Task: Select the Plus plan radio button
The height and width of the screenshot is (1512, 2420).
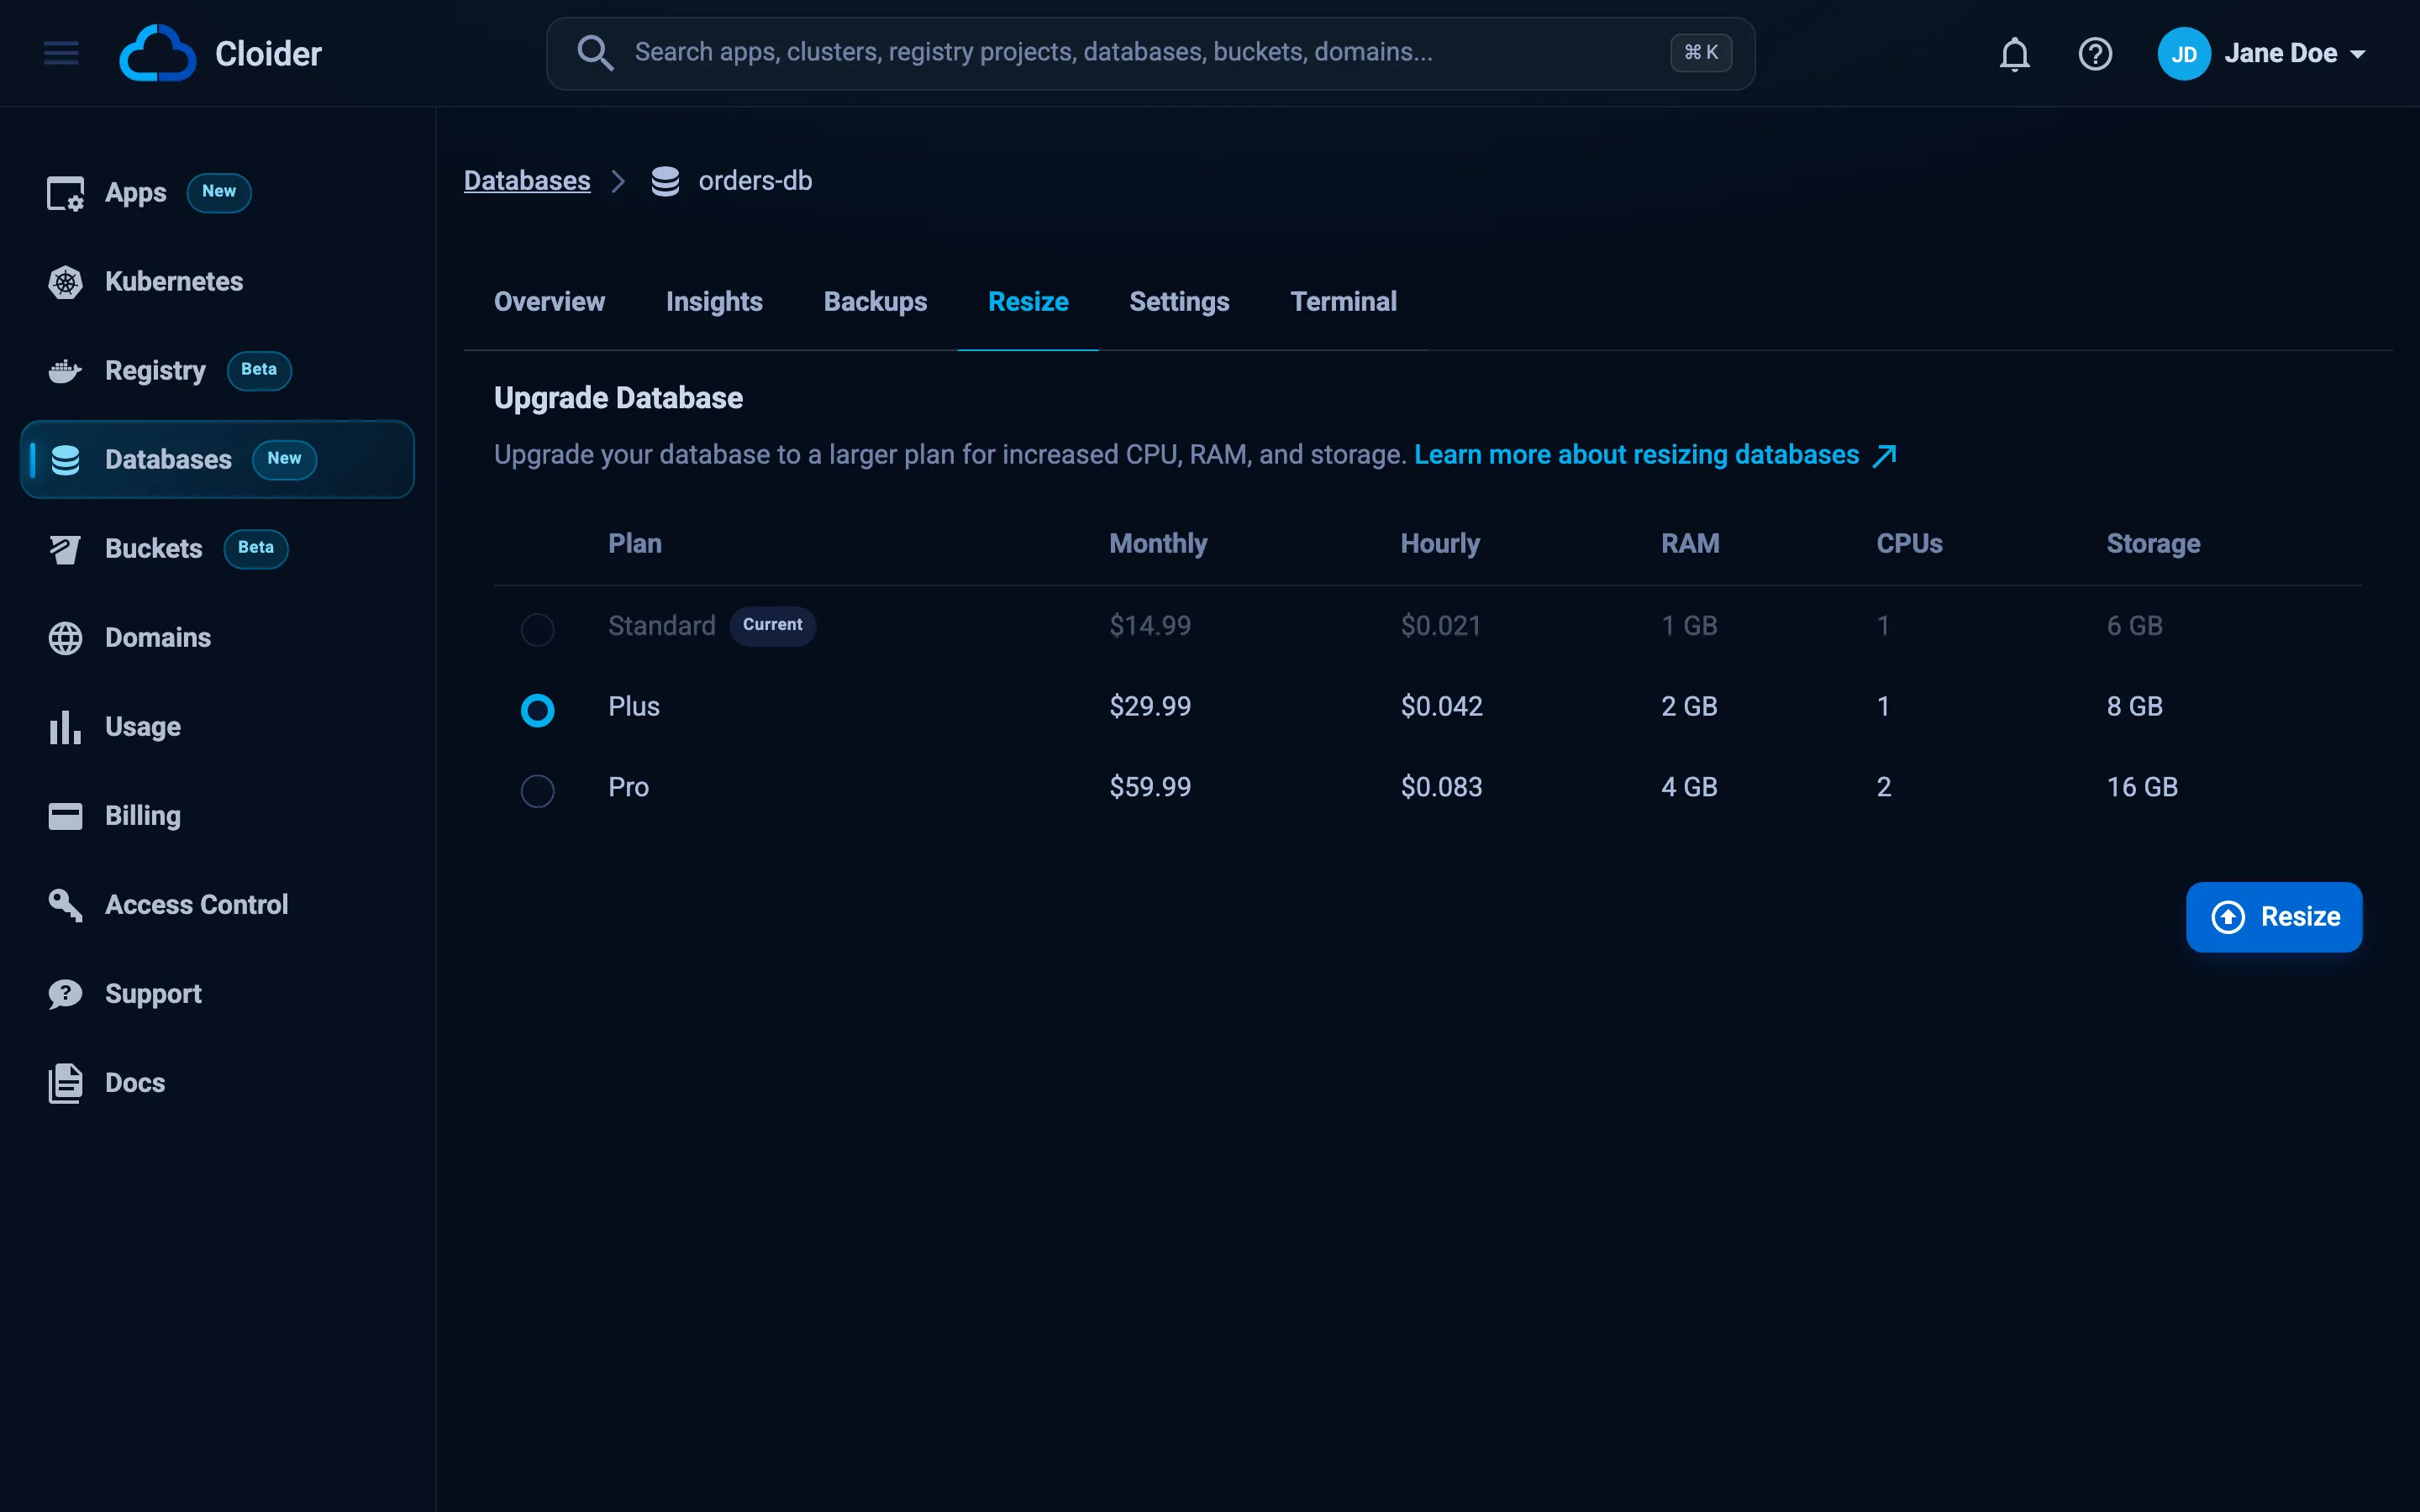Action: (x=538, y=710)
